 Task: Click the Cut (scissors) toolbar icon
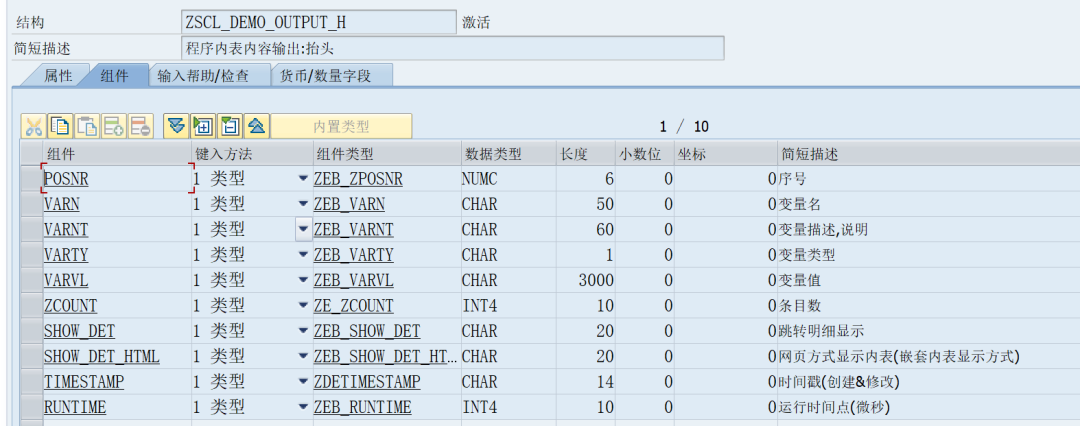pos(33,126)
